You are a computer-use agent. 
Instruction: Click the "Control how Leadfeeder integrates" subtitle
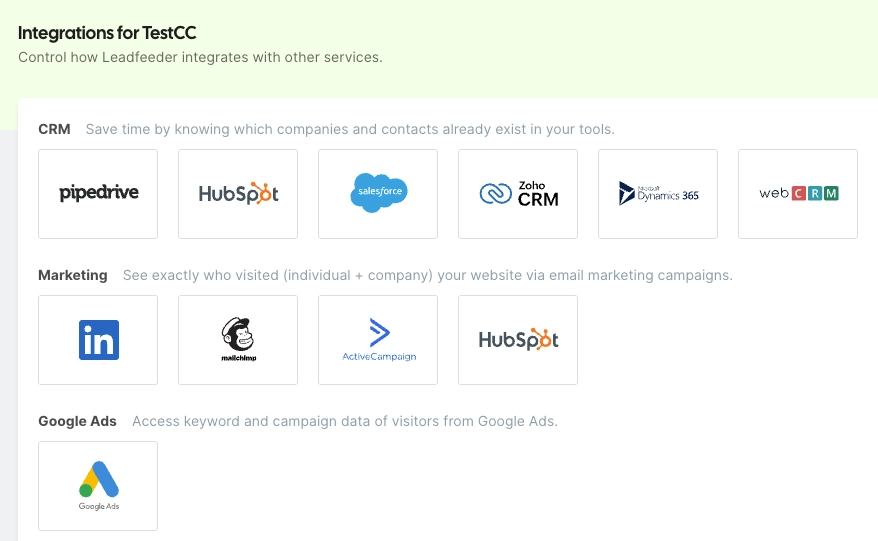(x=200, y=57)
